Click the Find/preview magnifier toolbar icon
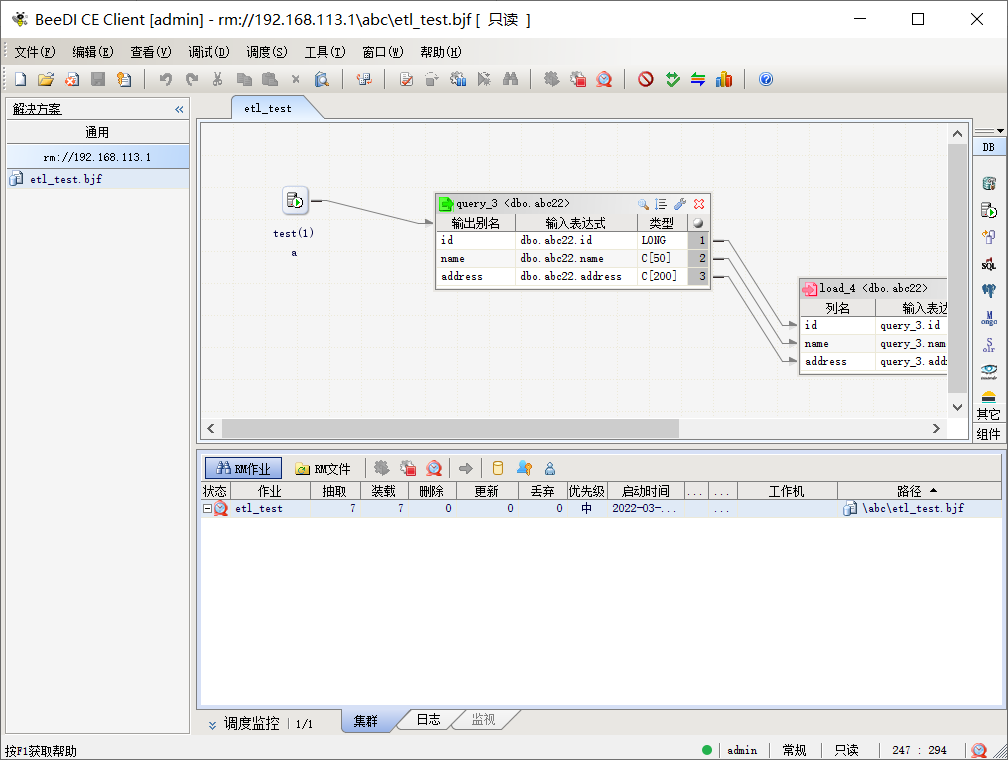This screenshot has height=760, width=1008. click(x=321, y=79)
